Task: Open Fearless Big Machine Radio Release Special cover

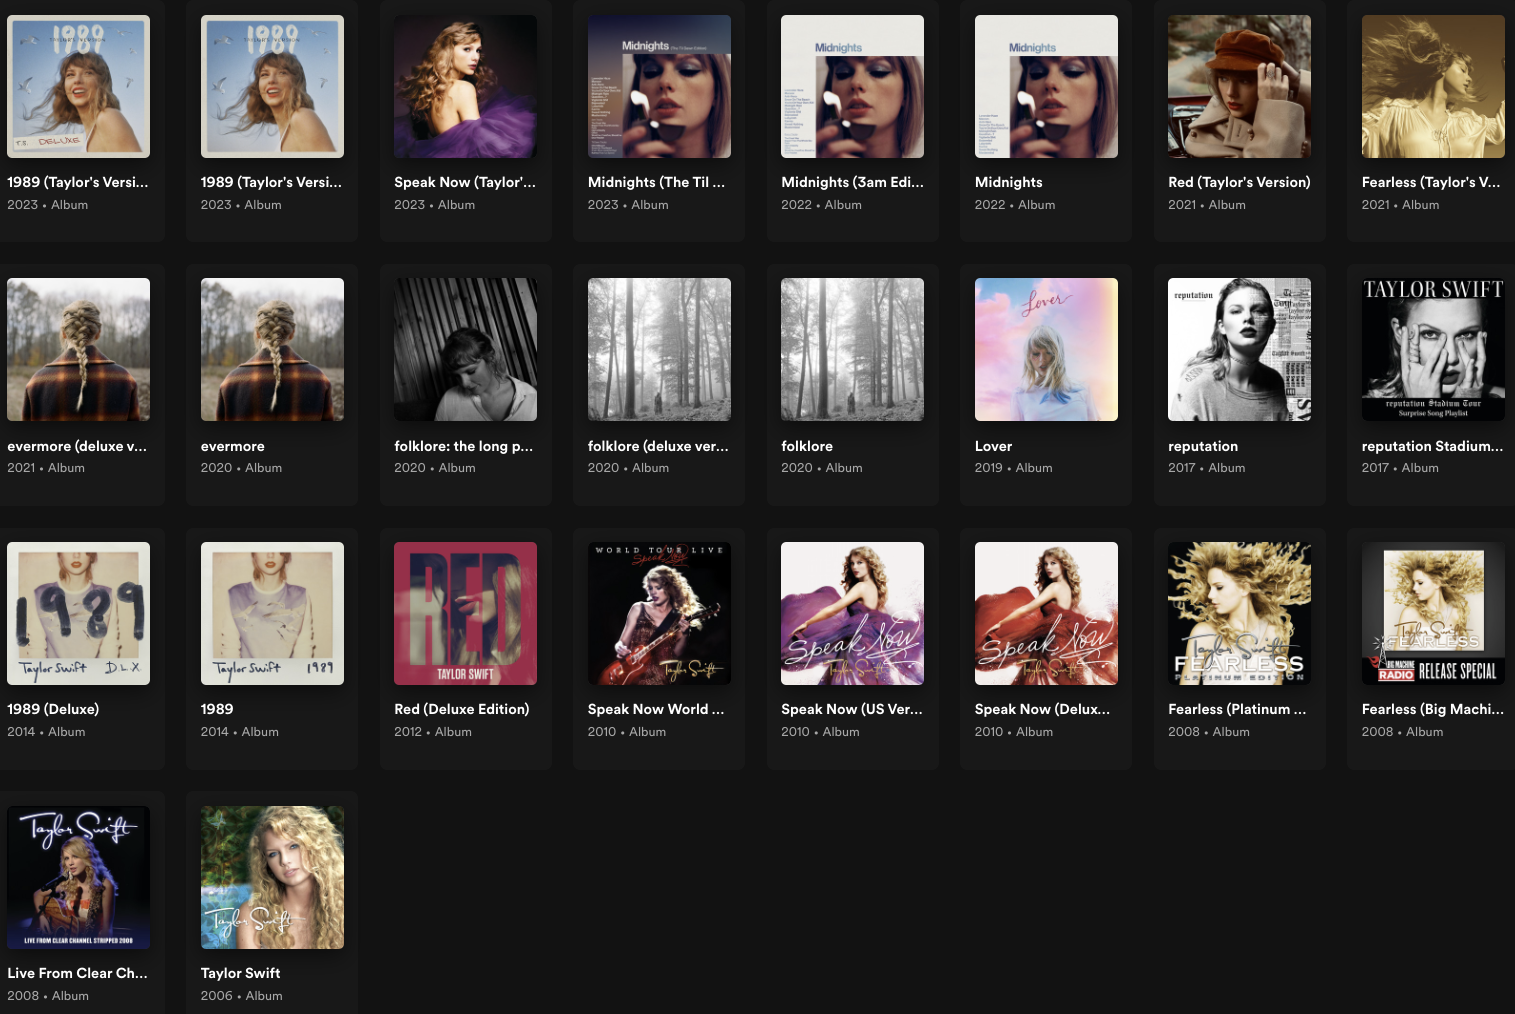Action: 1433,613
